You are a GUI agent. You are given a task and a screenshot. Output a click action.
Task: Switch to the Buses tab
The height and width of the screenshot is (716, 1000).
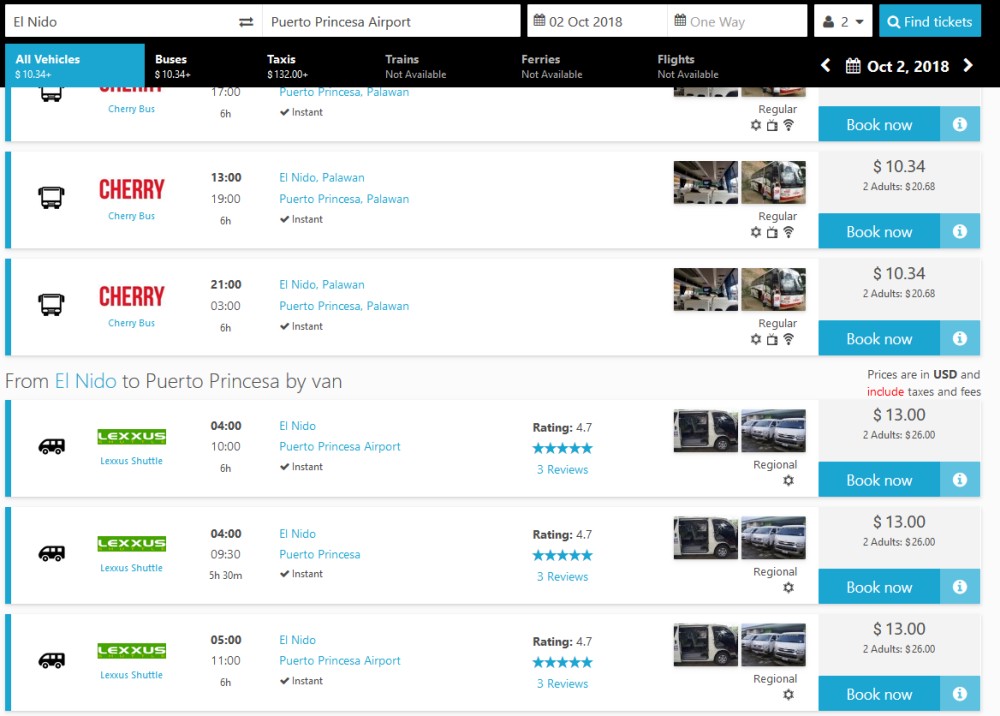[x=172, y=66]
